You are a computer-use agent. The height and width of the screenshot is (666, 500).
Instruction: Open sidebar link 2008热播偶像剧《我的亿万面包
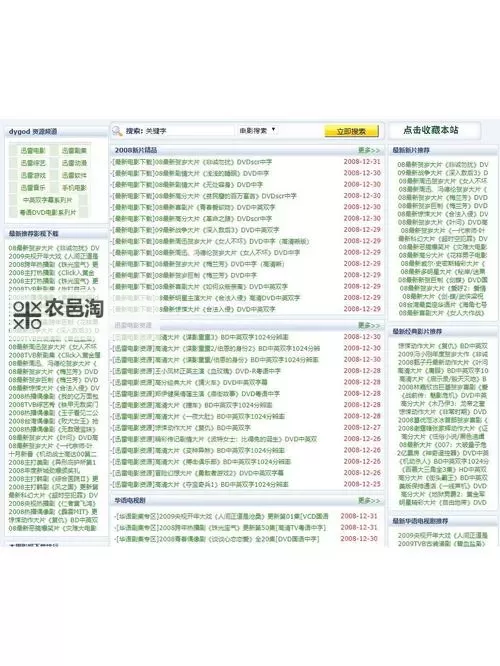(53, 397)
